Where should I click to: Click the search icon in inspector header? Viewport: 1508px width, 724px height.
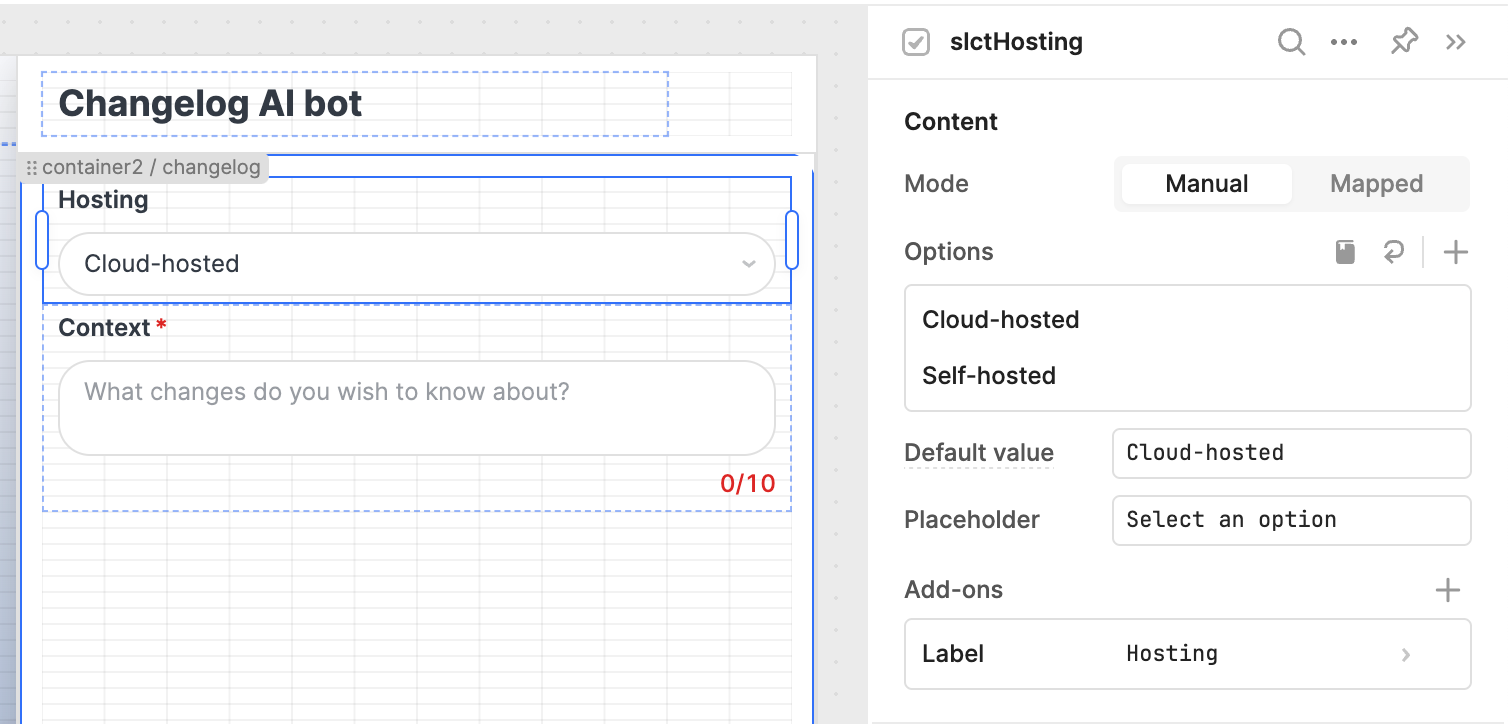pos(1291,42)
